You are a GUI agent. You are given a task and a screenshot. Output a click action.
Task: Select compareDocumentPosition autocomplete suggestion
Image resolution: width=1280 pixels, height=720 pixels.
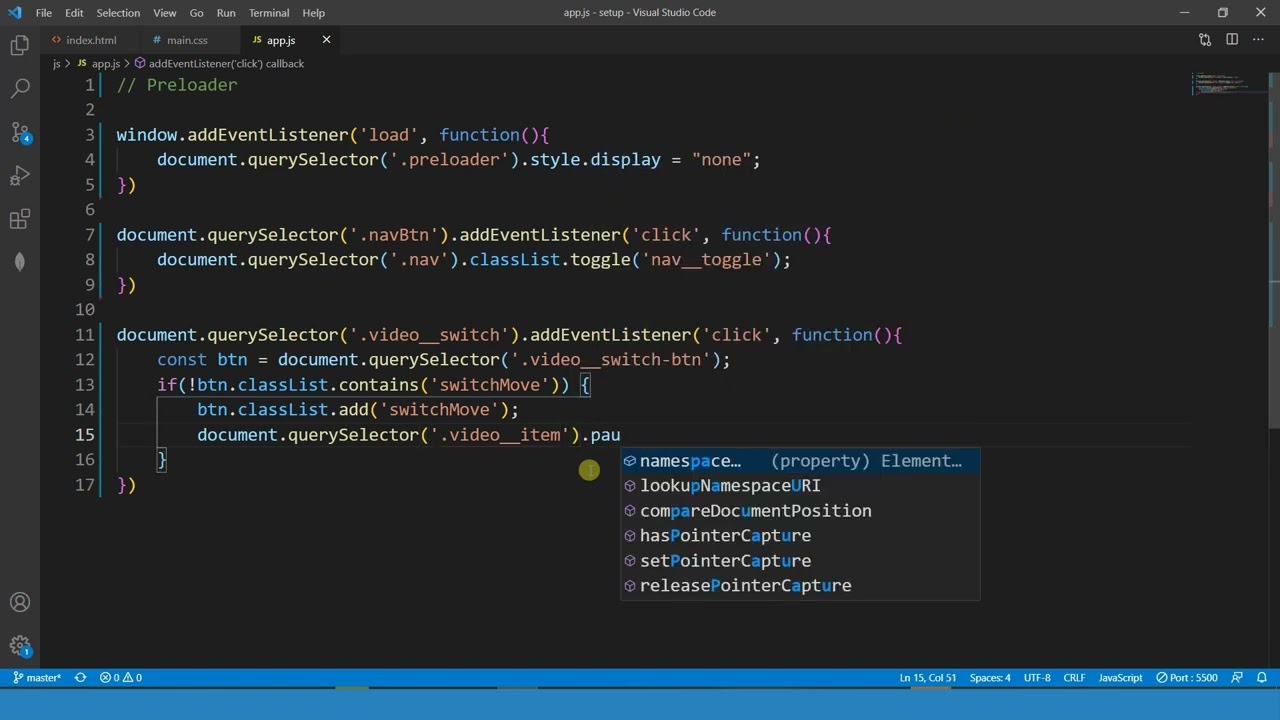(800, 511)
